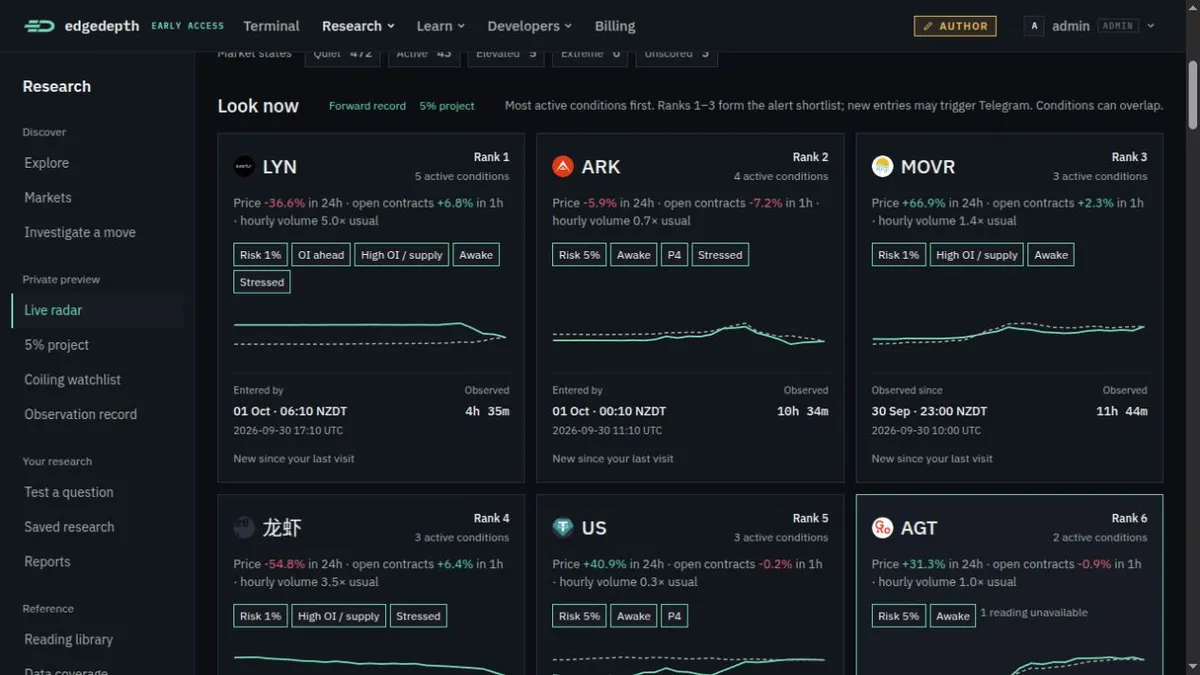Image resolution: width=1200 pixels, height=675 pixels.
Task: Click the AUTHOR button
Action: pos(955,26)
